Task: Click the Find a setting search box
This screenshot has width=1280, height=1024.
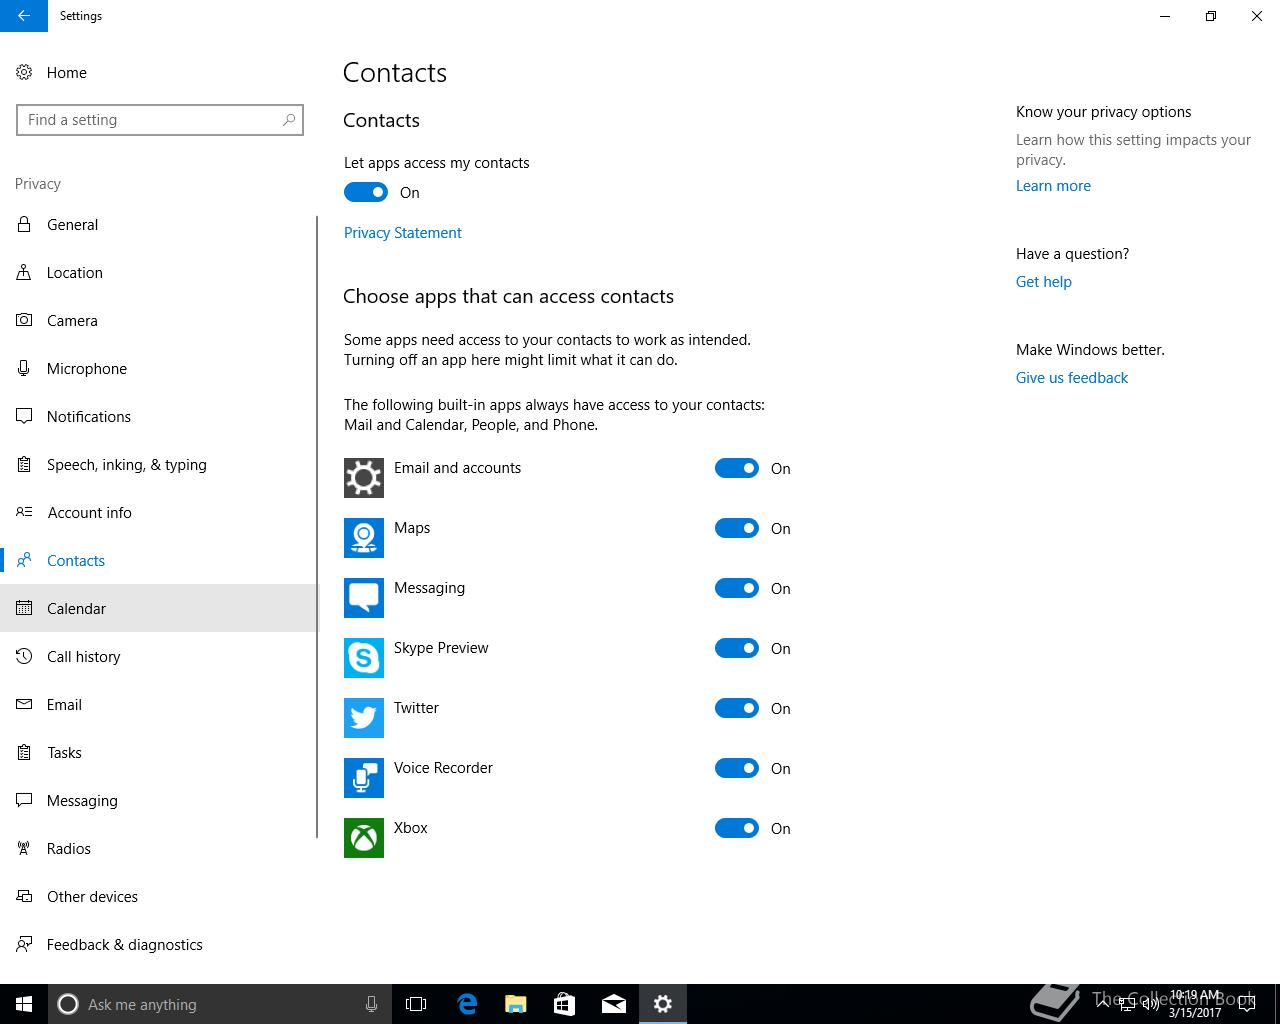Action: pos(150,120)
